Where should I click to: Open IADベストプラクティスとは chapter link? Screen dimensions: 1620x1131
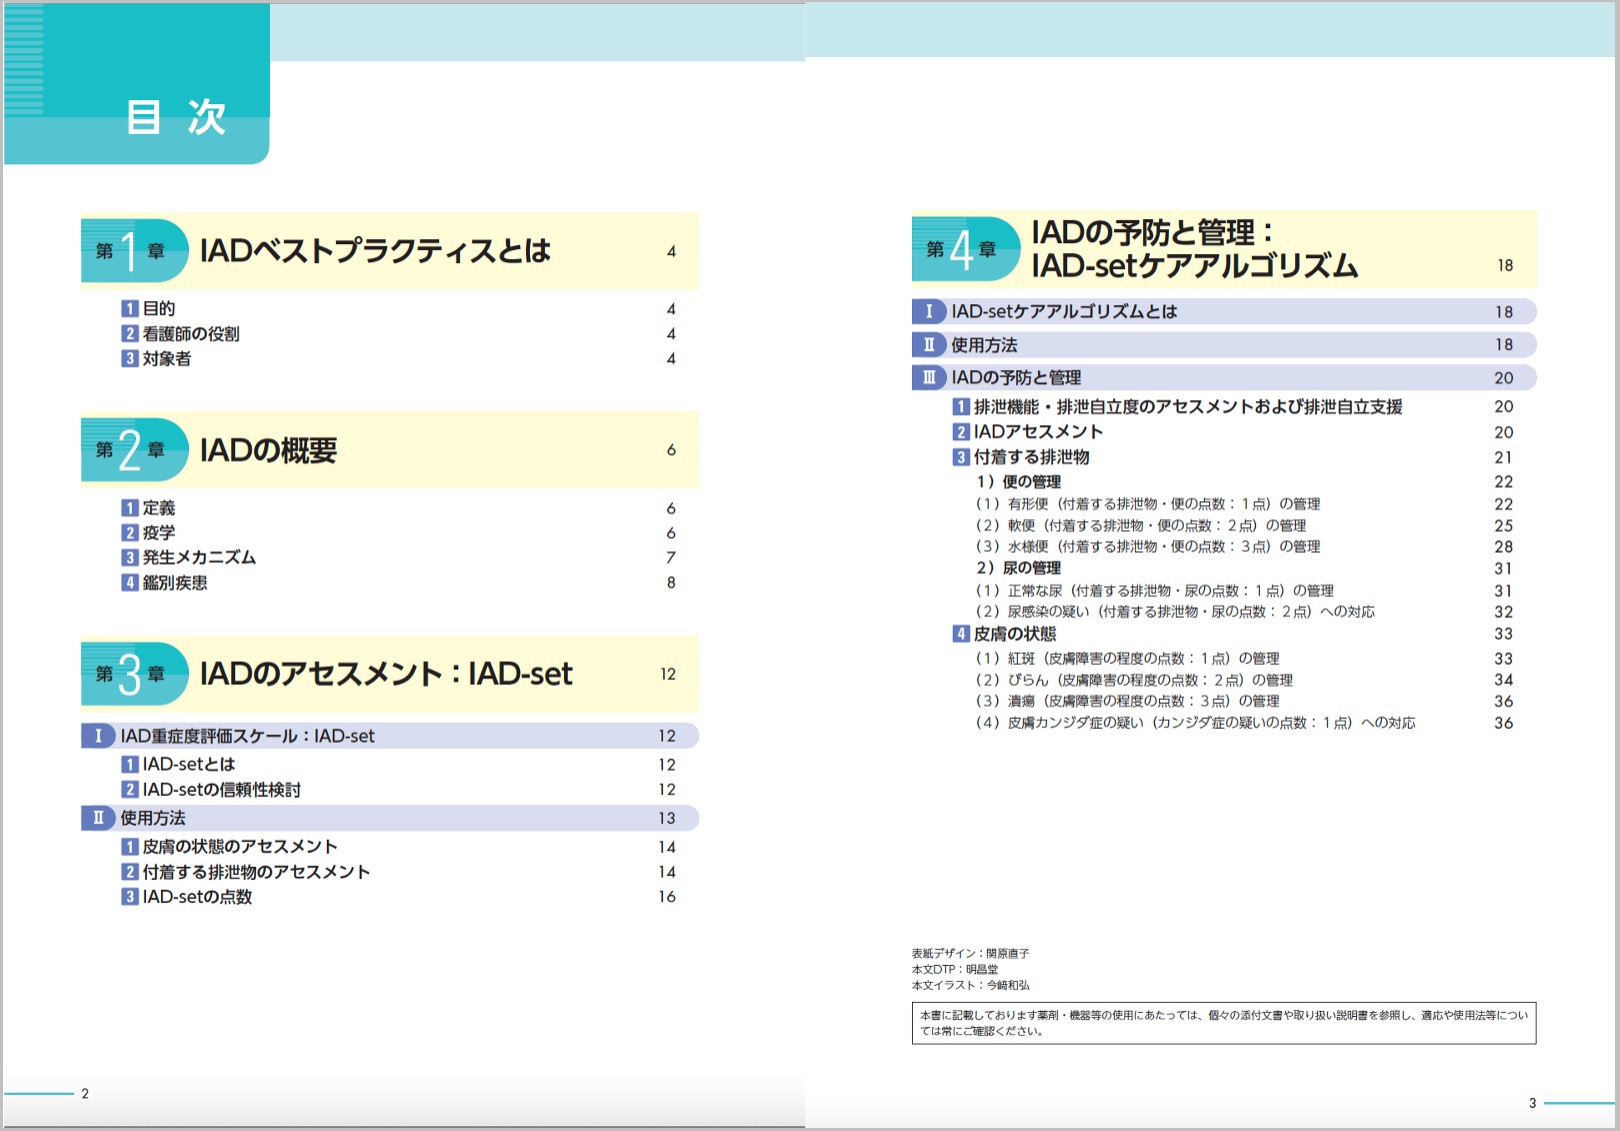point(375,251)
